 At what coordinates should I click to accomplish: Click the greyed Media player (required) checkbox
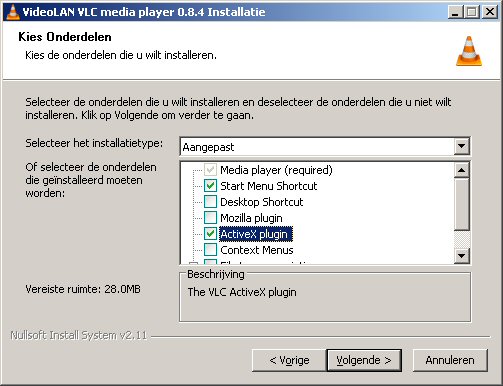(210, 170)
